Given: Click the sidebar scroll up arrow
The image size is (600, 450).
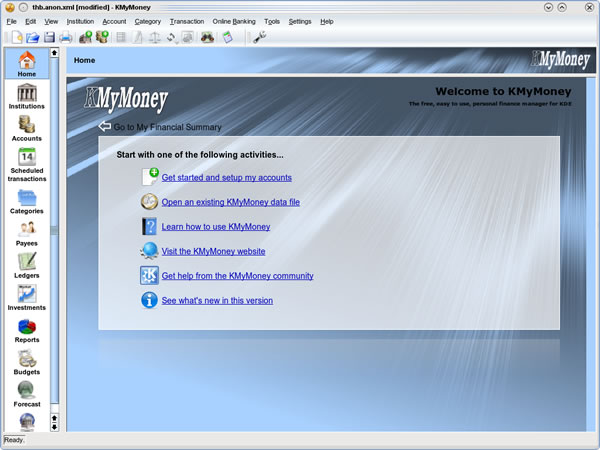Looking at the screenshot, I should click(54, 53).
